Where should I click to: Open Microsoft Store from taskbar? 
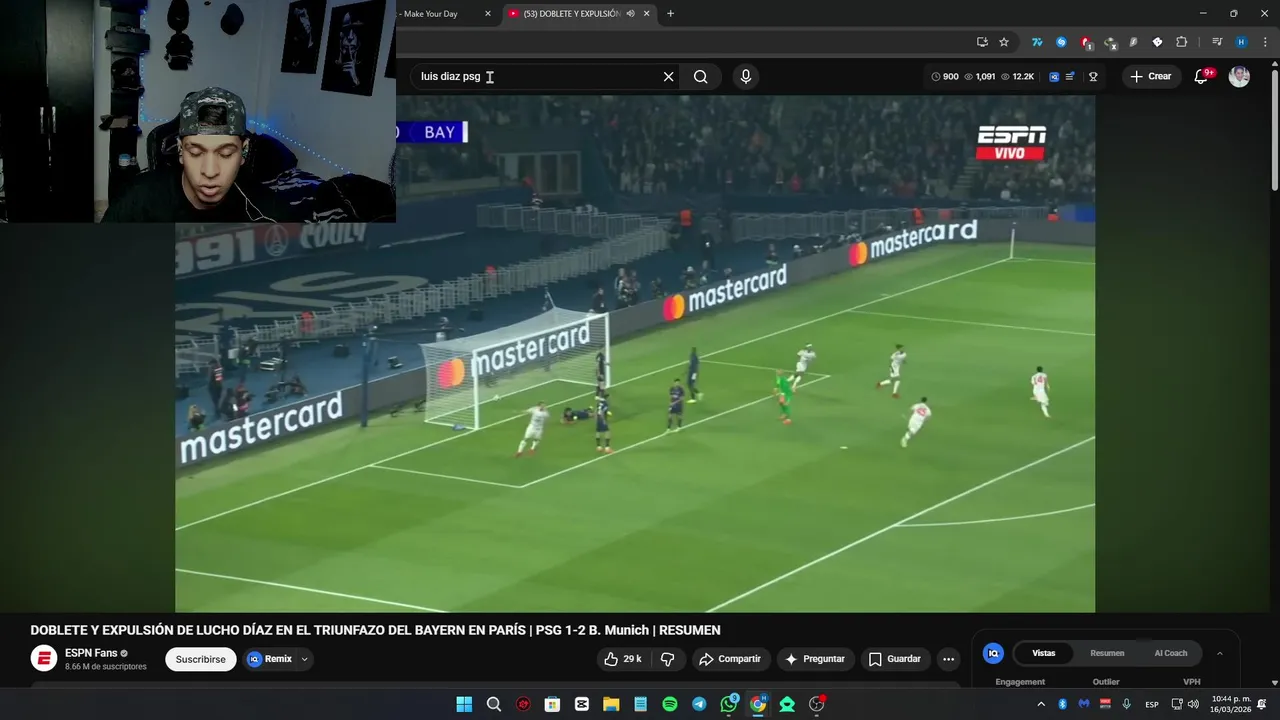(x=552, y=704)
